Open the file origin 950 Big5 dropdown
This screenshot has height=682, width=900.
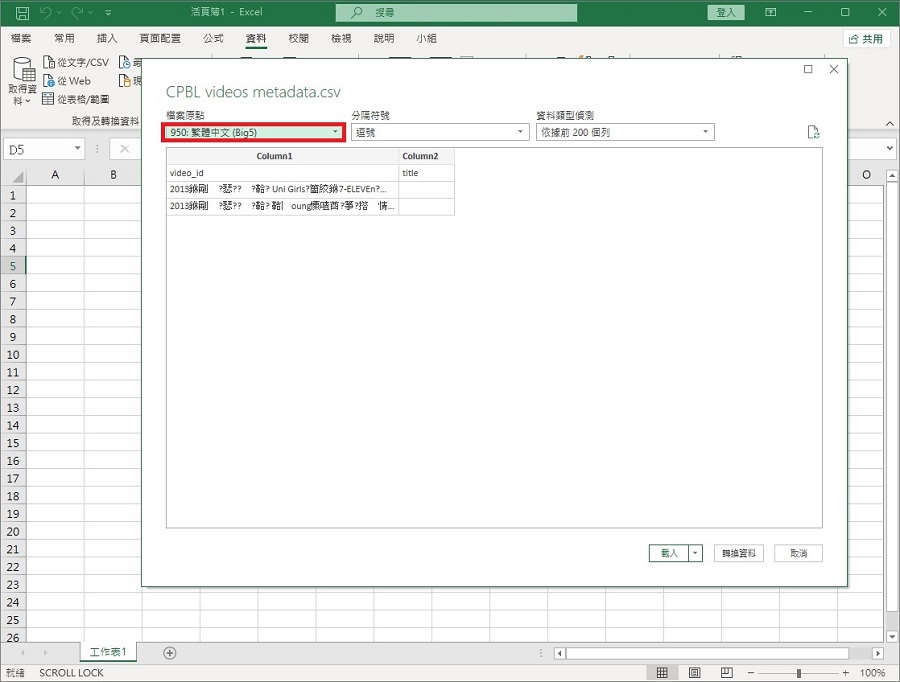pyautogui.click(x=254, y=132)
